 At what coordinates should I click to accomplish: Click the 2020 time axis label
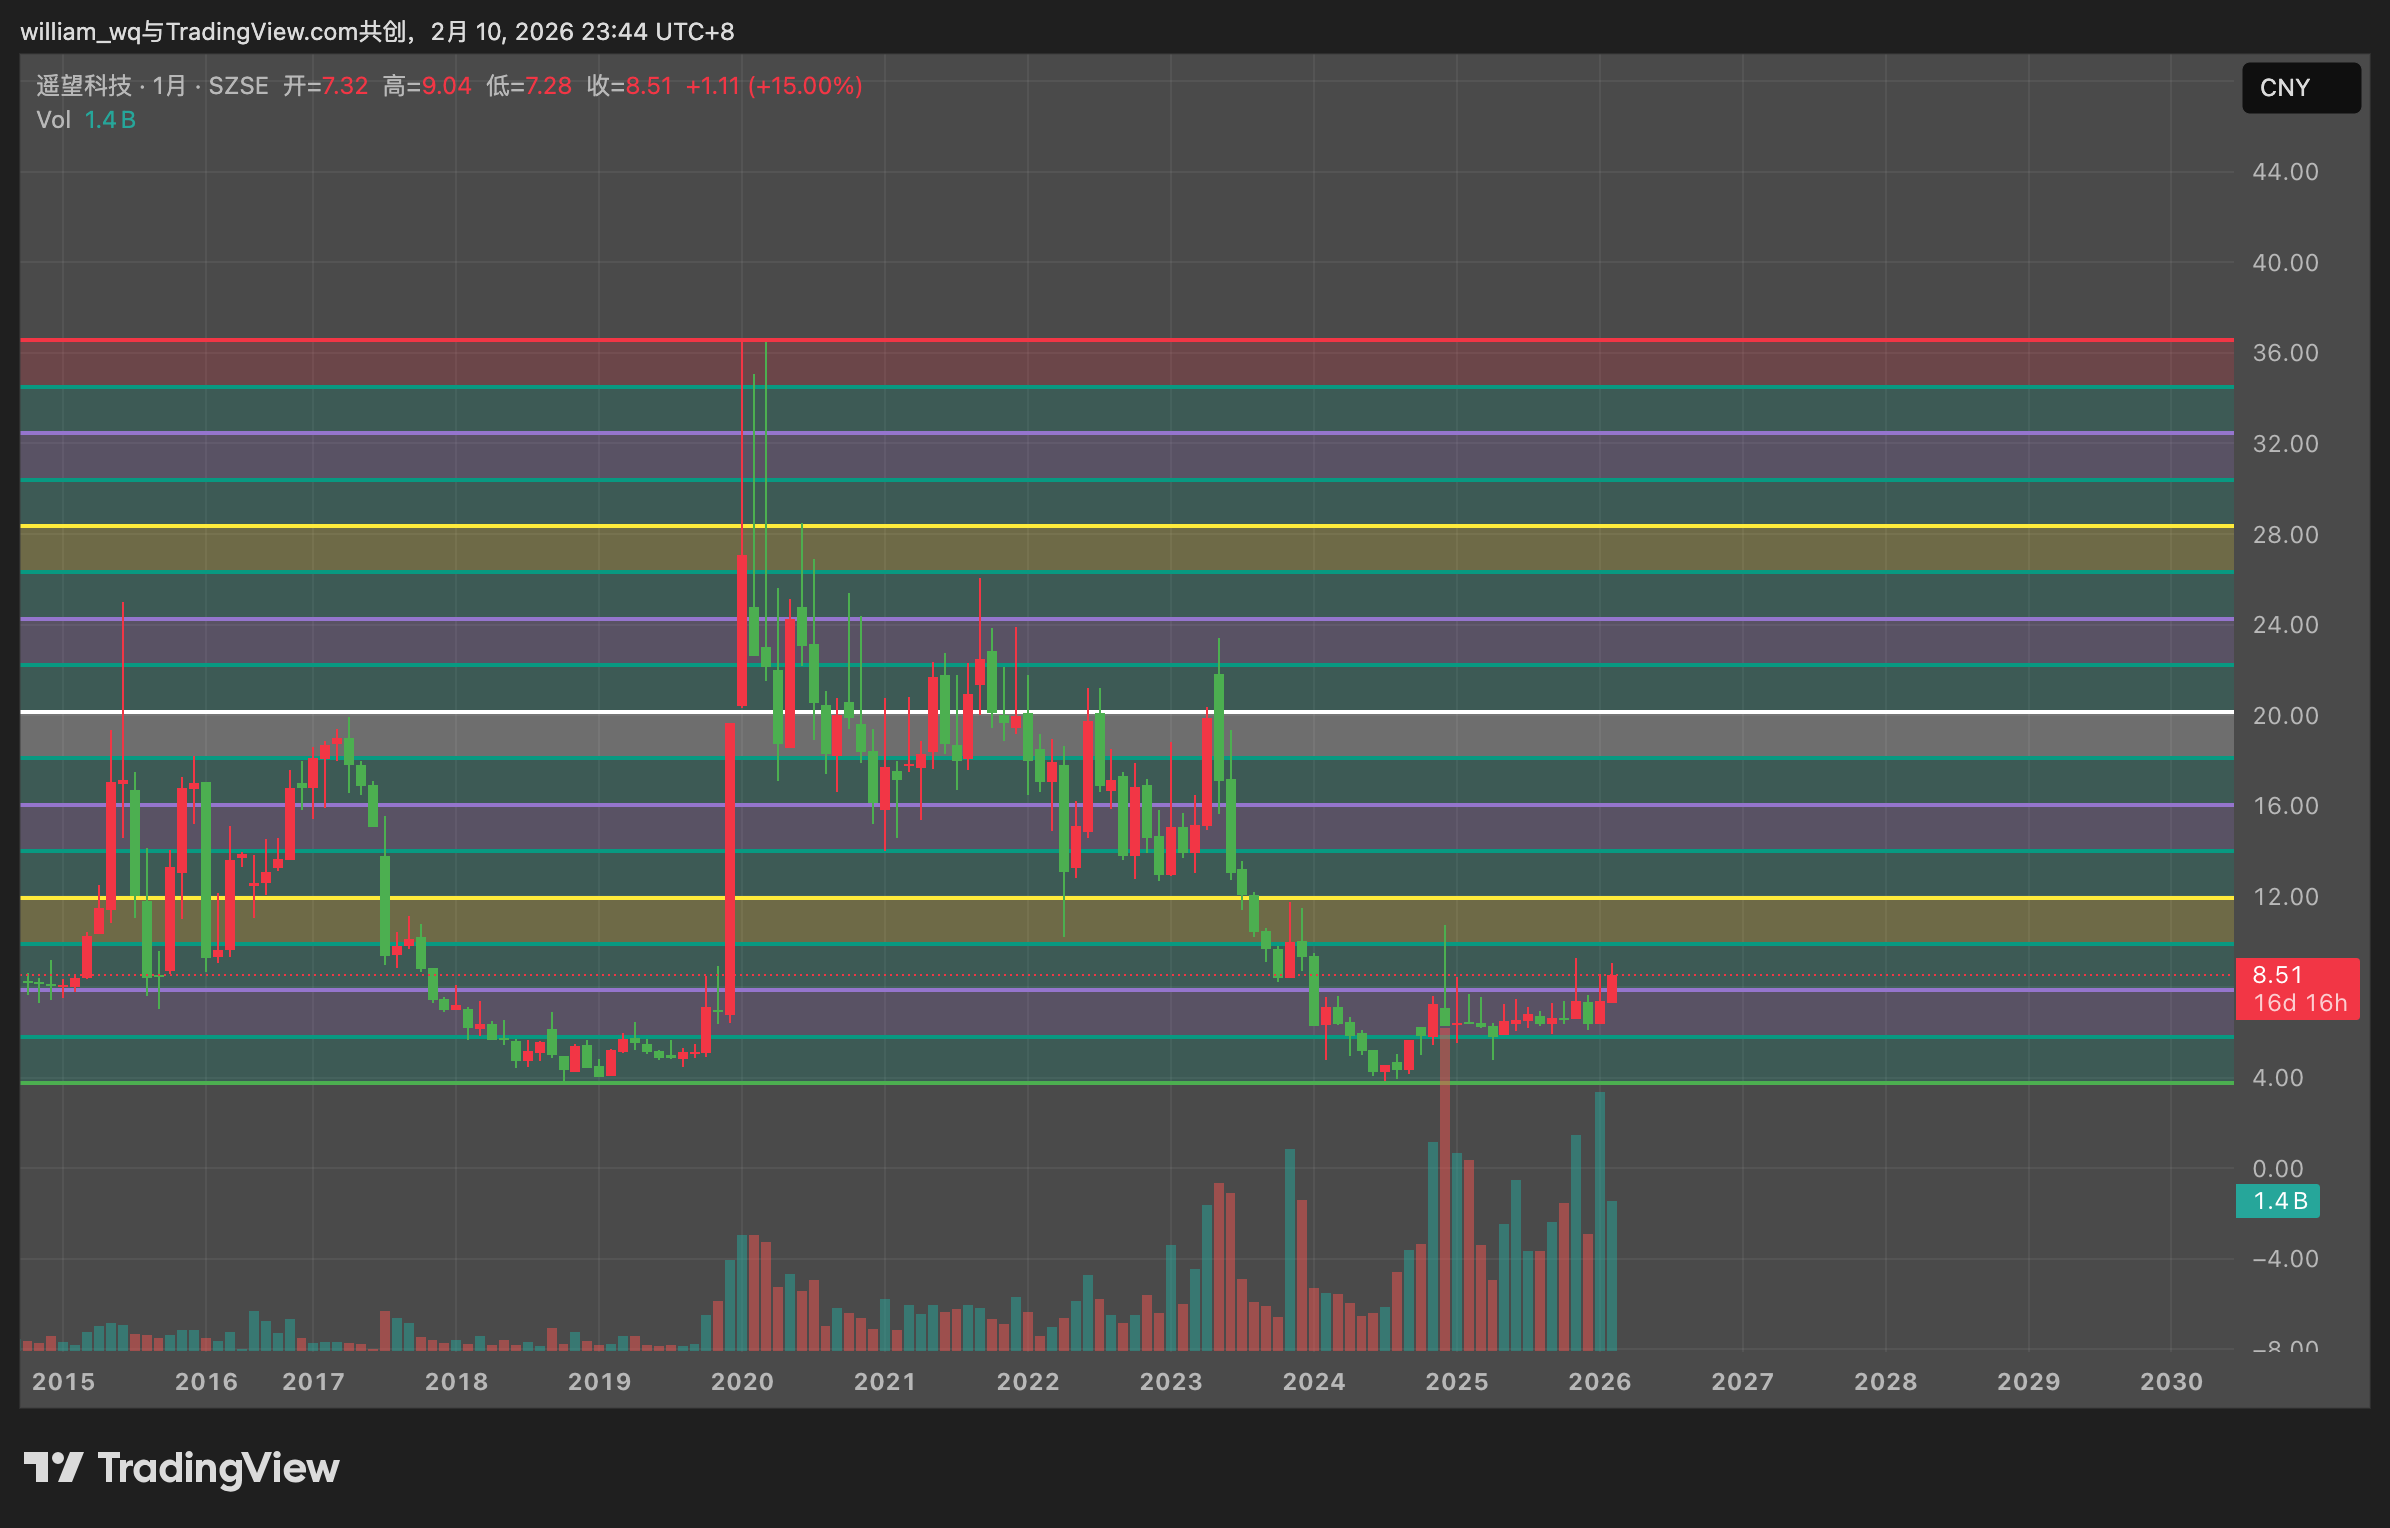[x=742, y=1381]
